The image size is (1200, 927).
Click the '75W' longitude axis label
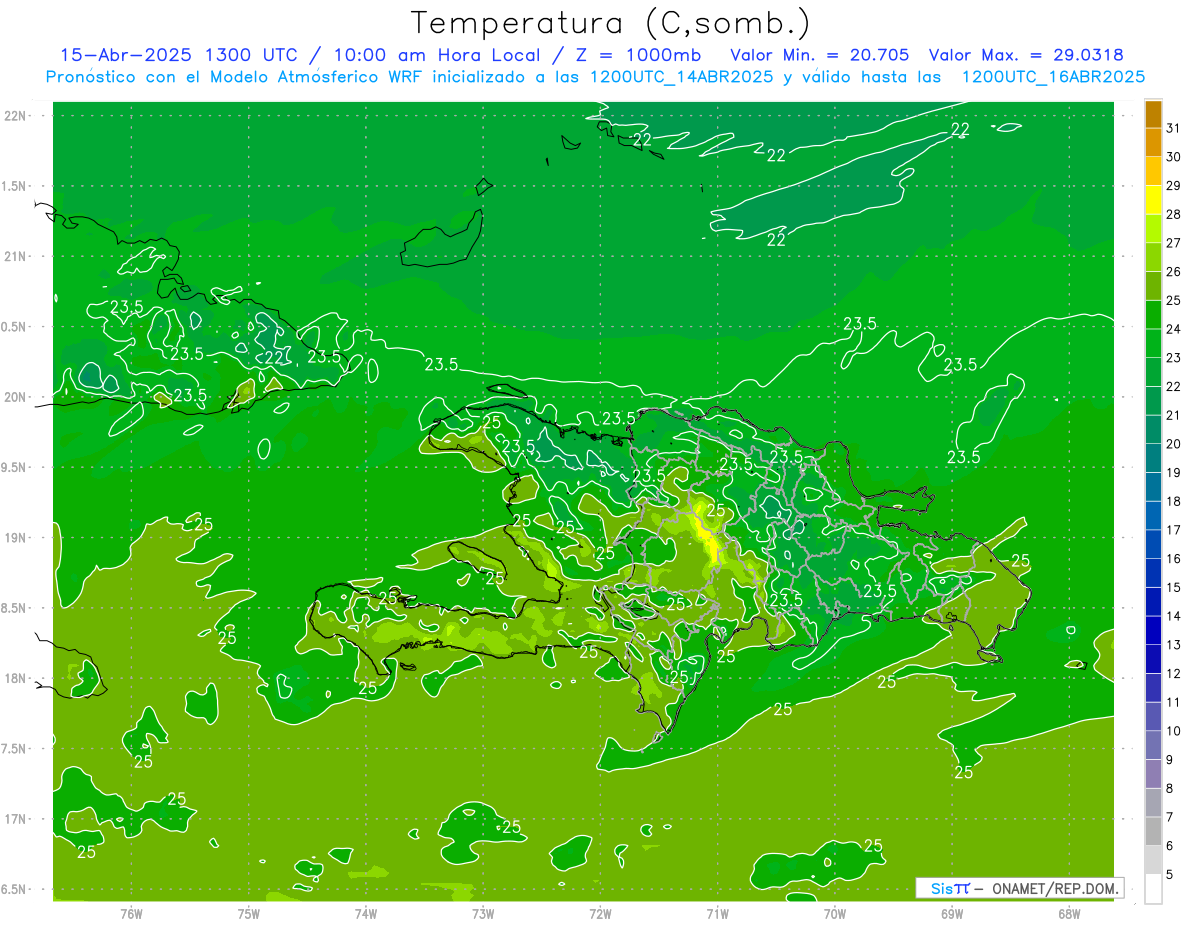249,914
